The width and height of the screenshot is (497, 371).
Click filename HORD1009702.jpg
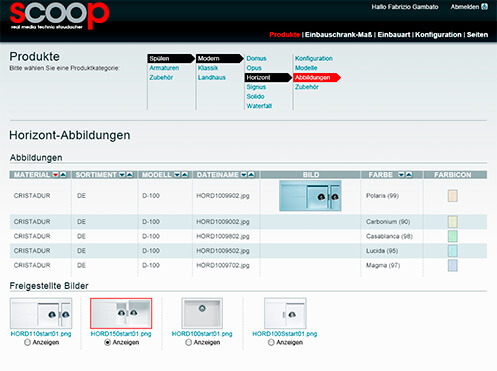click(223, 265)
